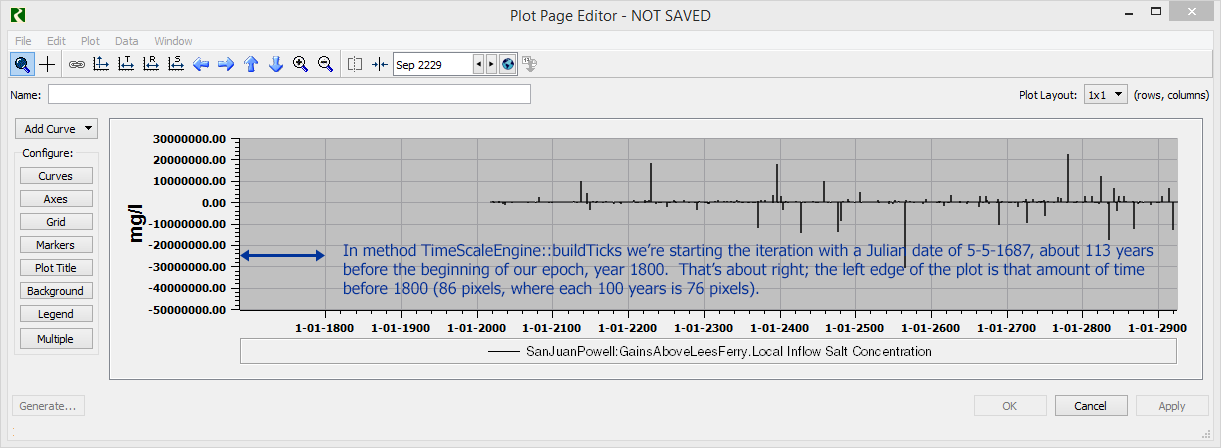Click the grayed-out icon after globe
1221x448 pixels.
(530, 64)
